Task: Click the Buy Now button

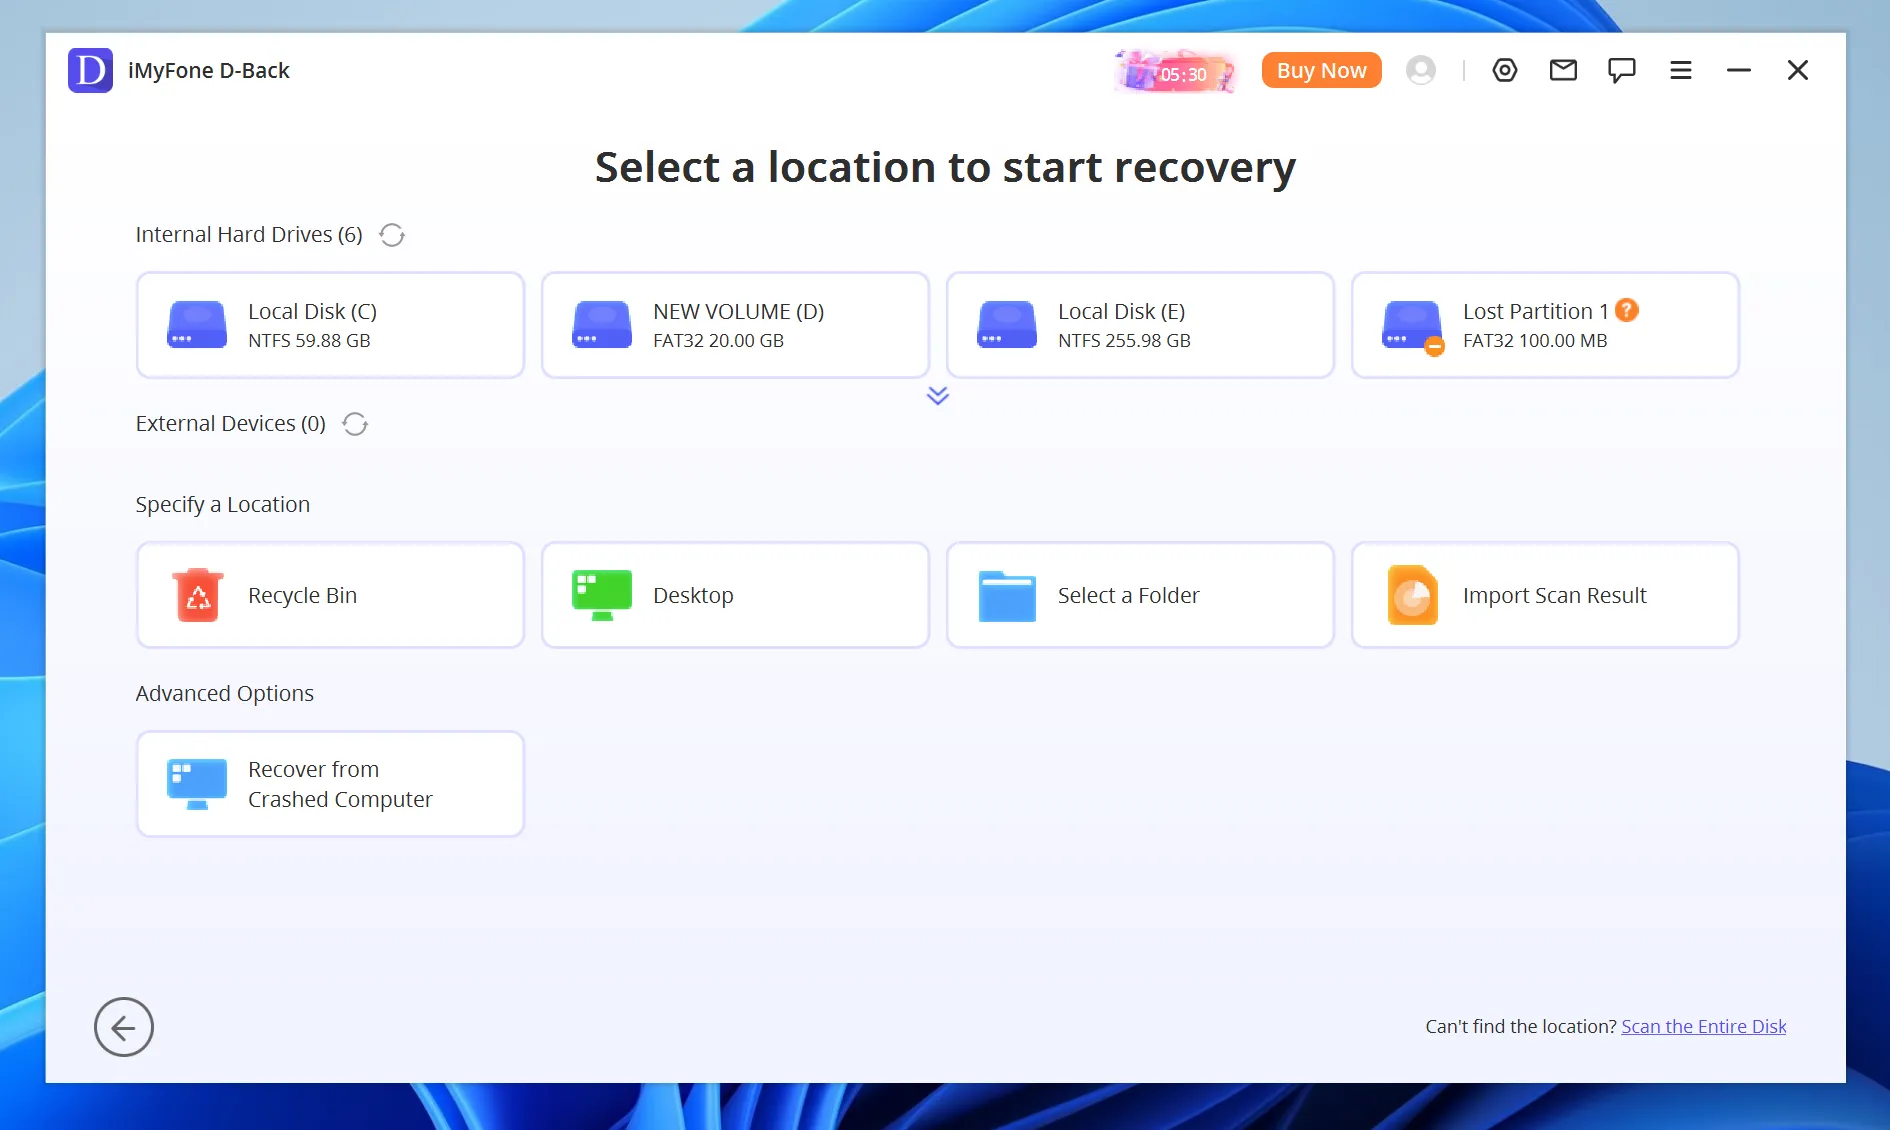Action: (x=1321, y=70)
